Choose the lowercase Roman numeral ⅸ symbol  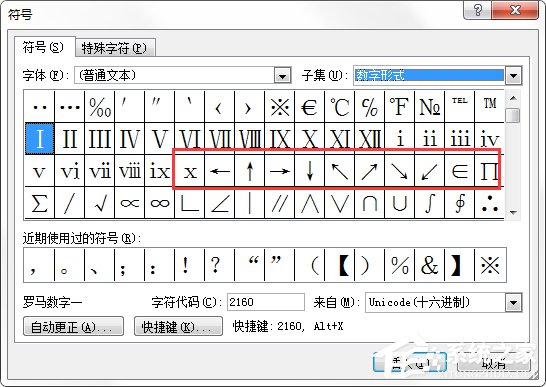click(x=159, y=171)
